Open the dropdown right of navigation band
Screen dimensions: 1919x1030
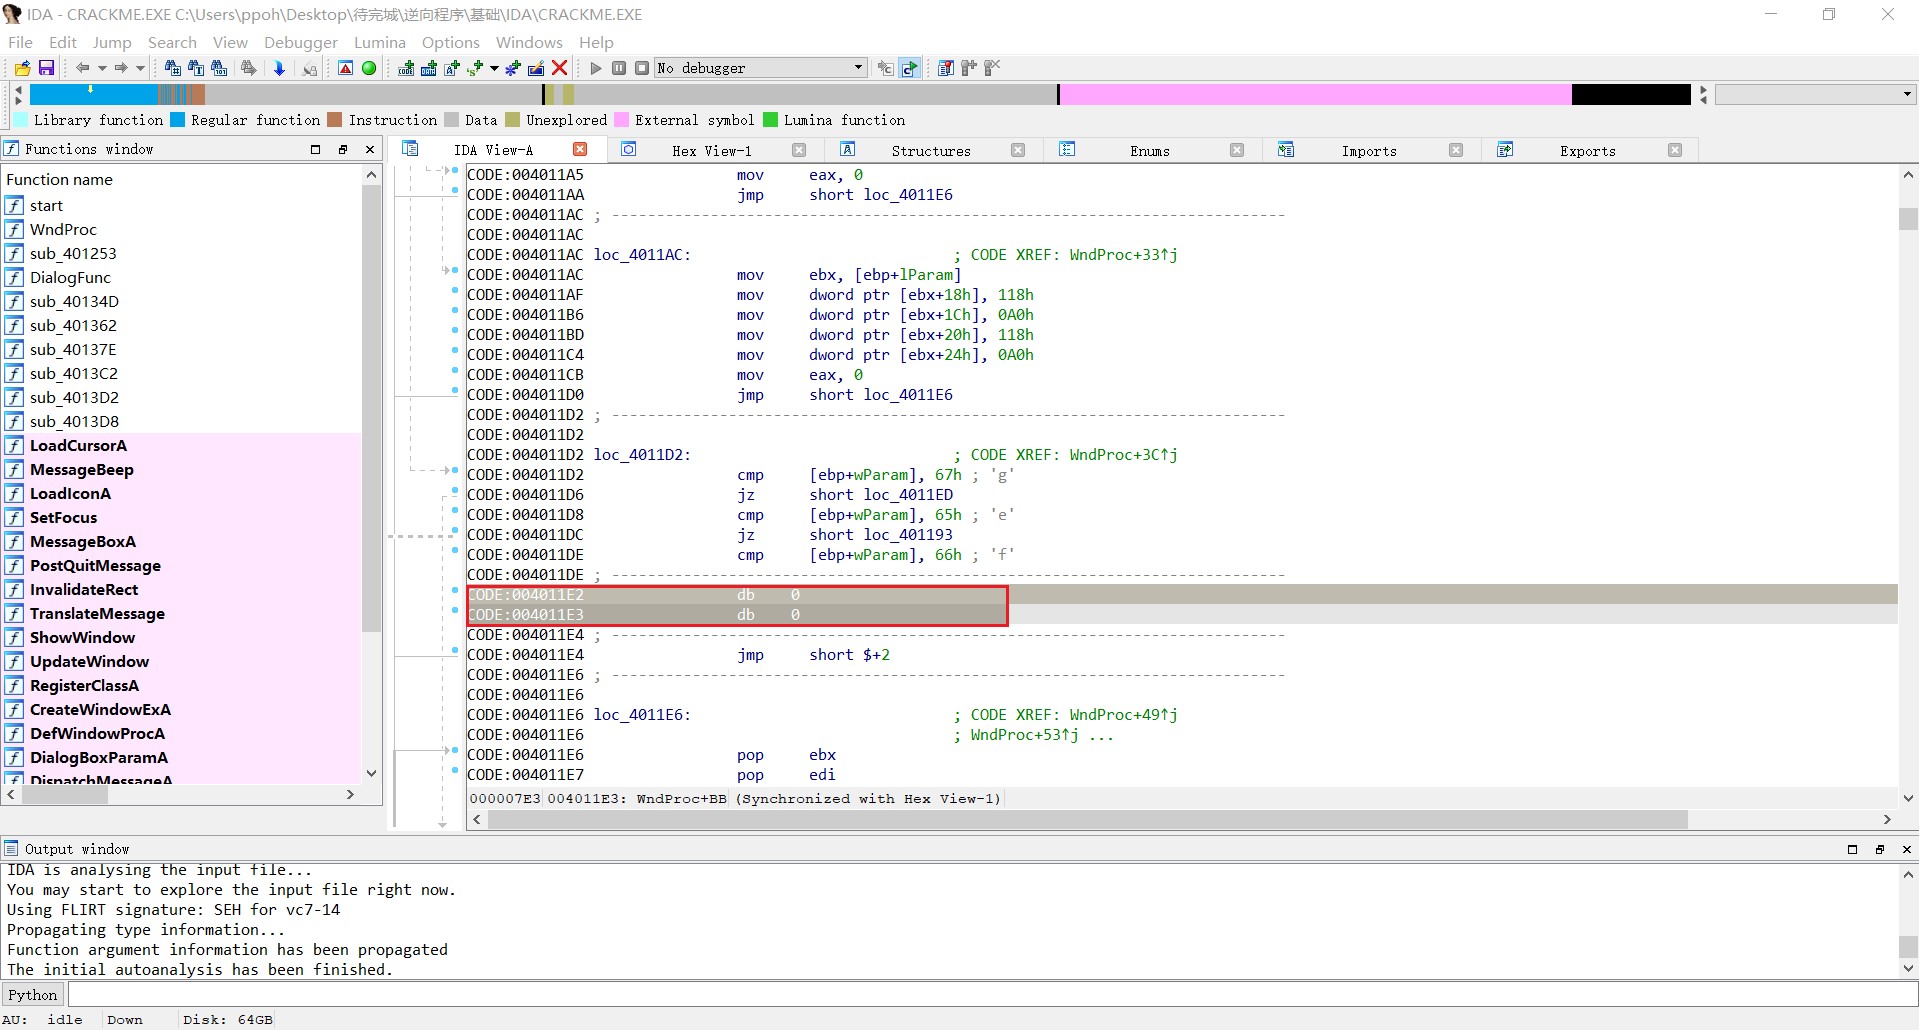[1907, 94]
